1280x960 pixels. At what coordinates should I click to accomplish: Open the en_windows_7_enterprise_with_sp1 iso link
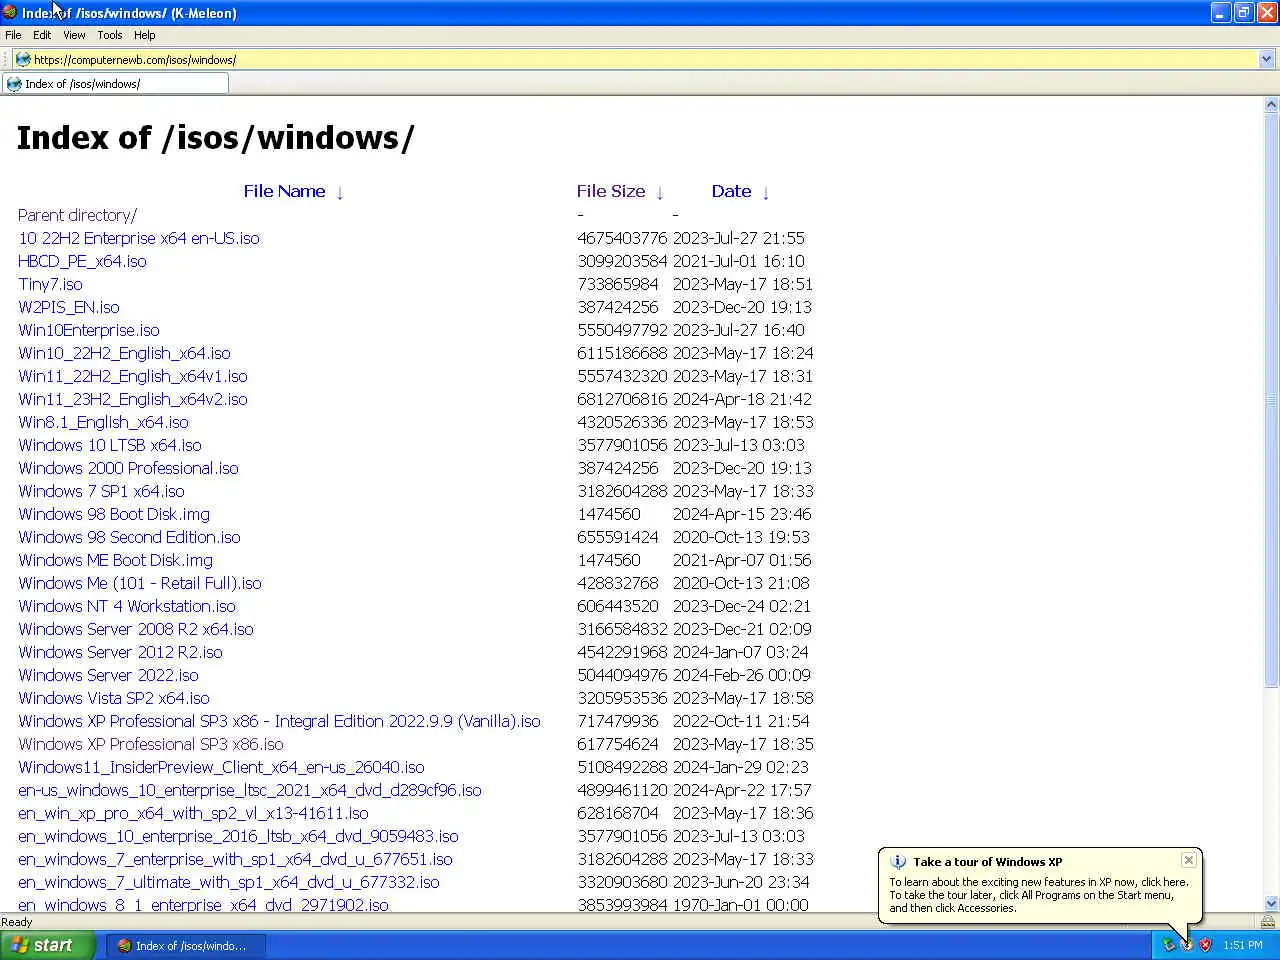[x=235, y=859]
